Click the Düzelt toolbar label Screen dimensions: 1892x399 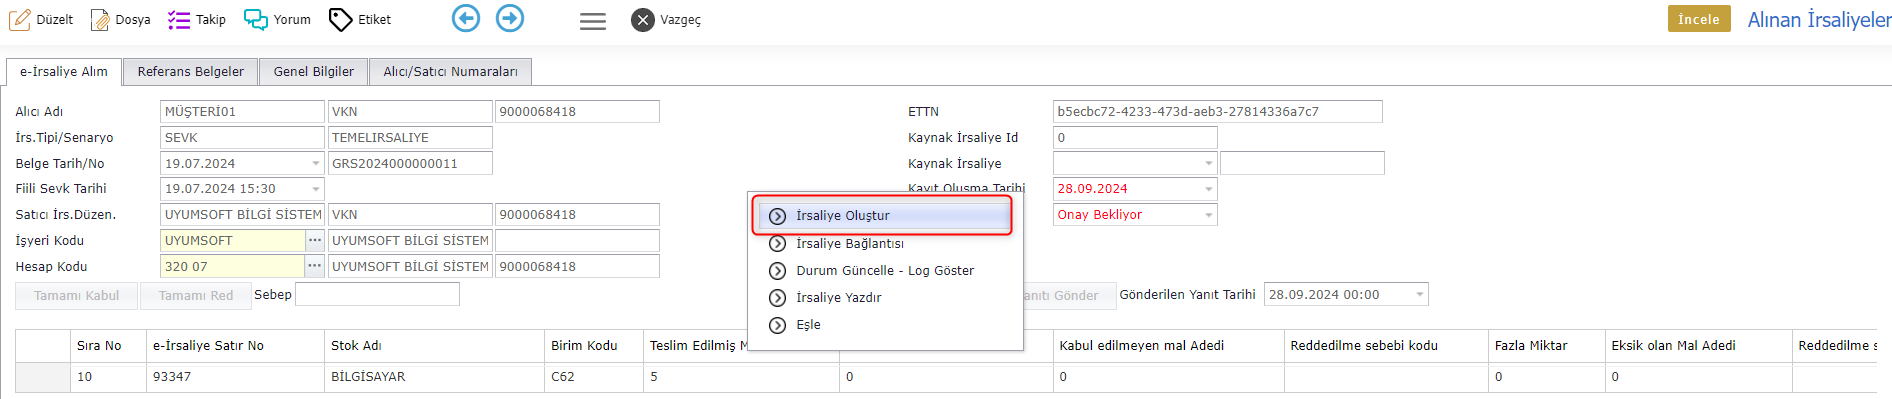tap(55, 19)
